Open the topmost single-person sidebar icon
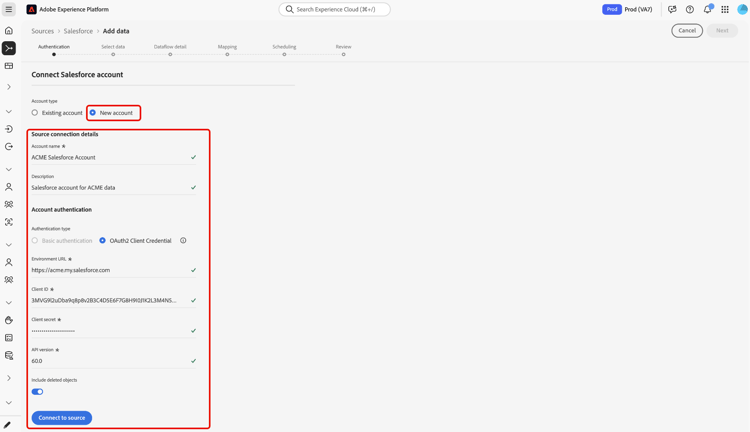 pos(9,187)
